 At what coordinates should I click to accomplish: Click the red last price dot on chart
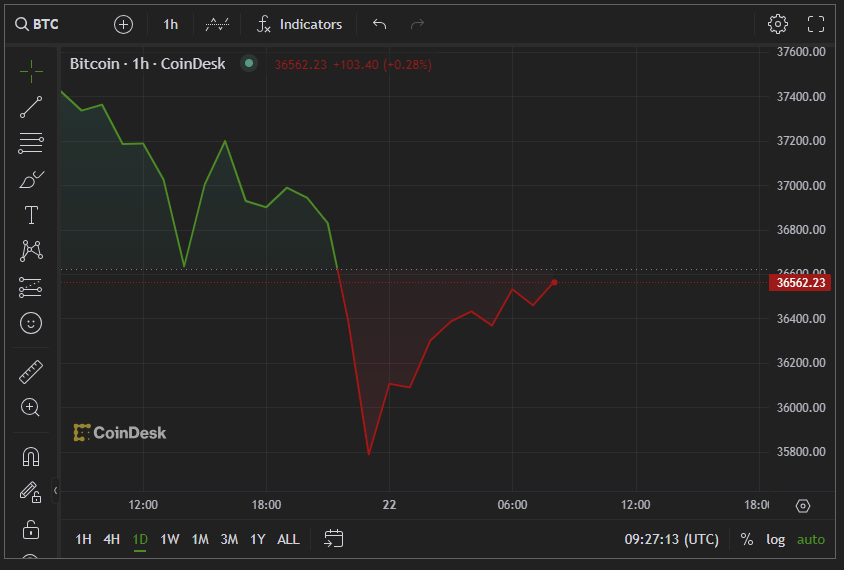click(x=554, y=282)
